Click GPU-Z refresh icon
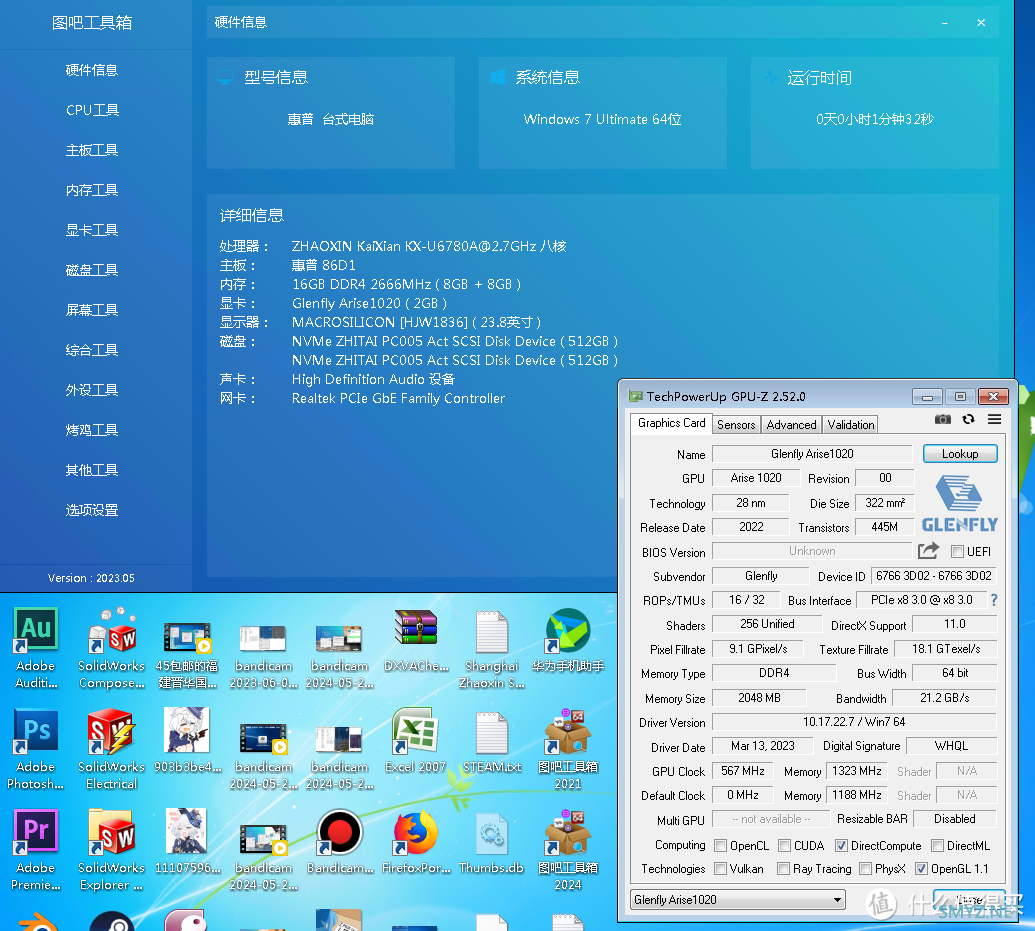 [x=968, y=419]
